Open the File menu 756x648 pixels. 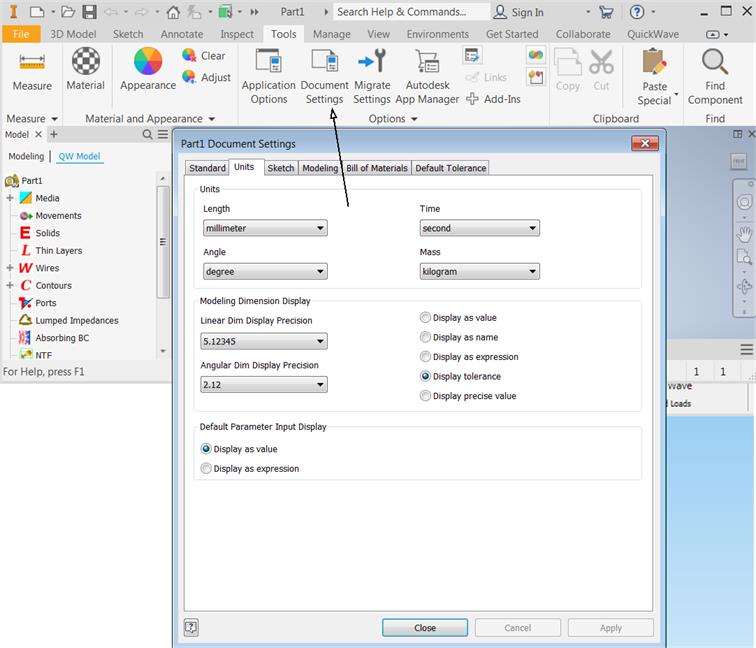point(21,34)
